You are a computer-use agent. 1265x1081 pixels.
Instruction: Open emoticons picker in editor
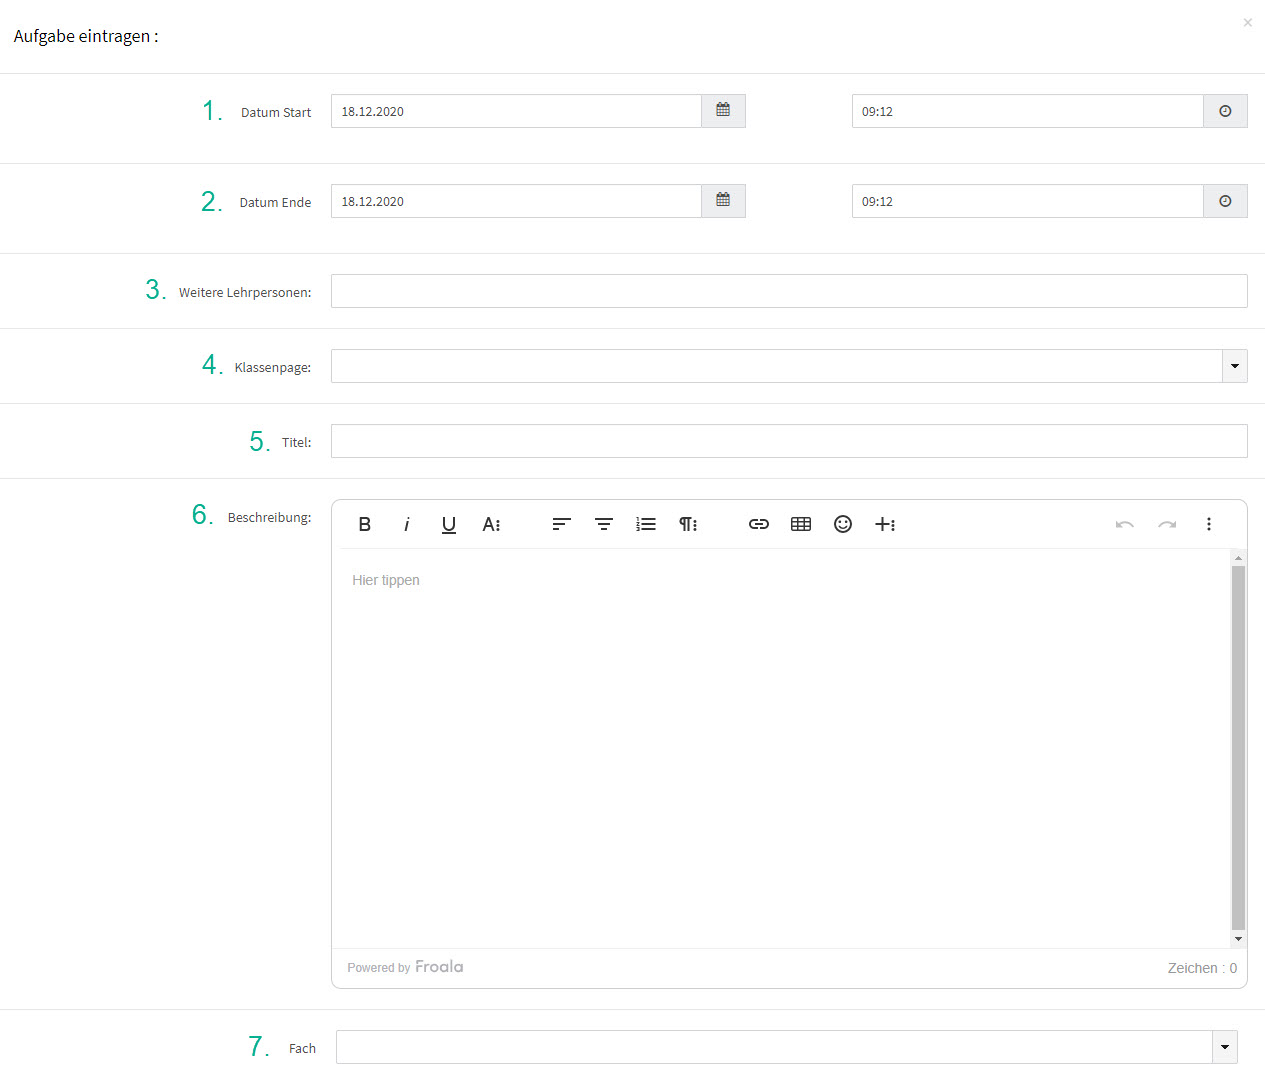pyautogui.click(x=843, y=524)
